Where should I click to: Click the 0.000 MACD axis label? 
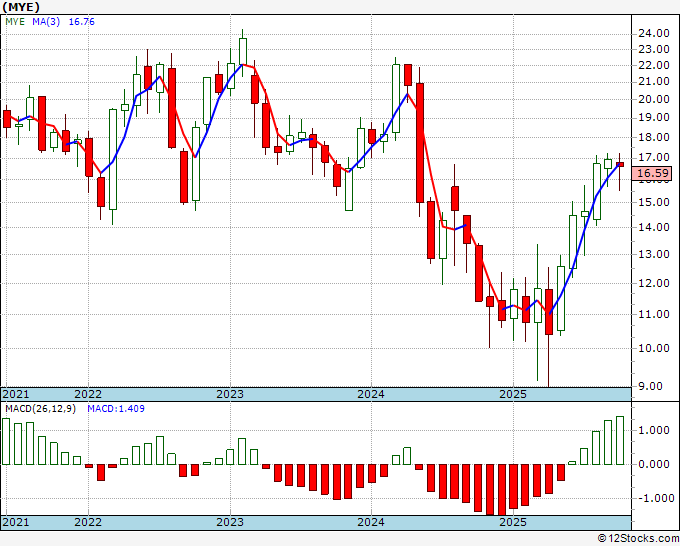coord(654,464)
